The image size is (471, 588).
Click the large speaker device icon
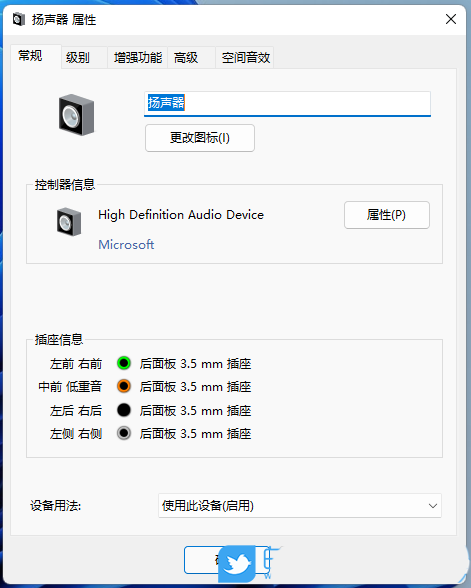tap(76, 115)
